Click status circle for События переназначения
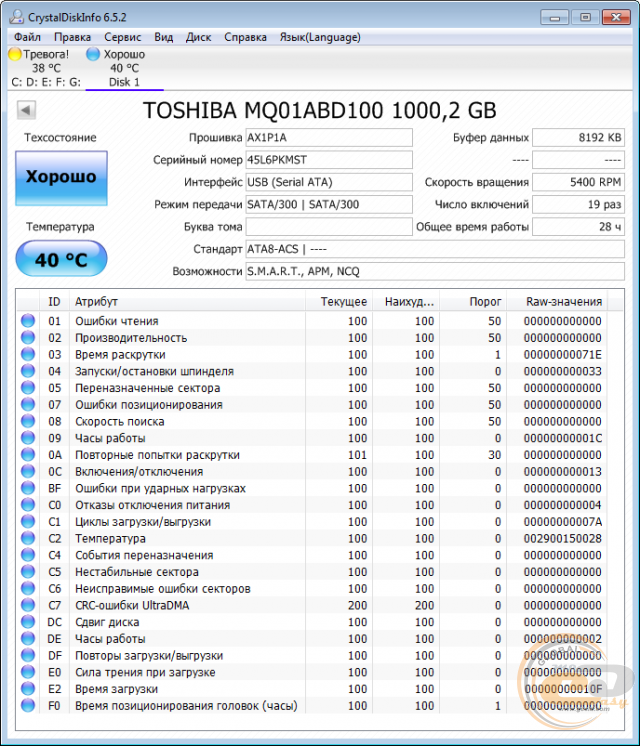640x746 pixels. coord(28,555)
